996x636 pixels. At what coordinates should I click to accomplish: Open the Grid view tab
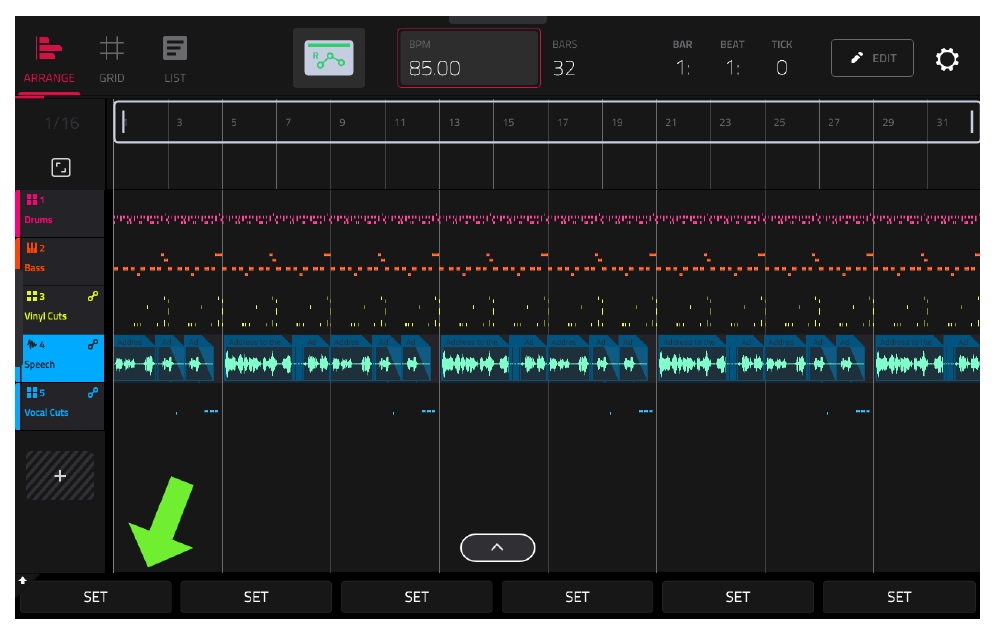pos(112,61)
